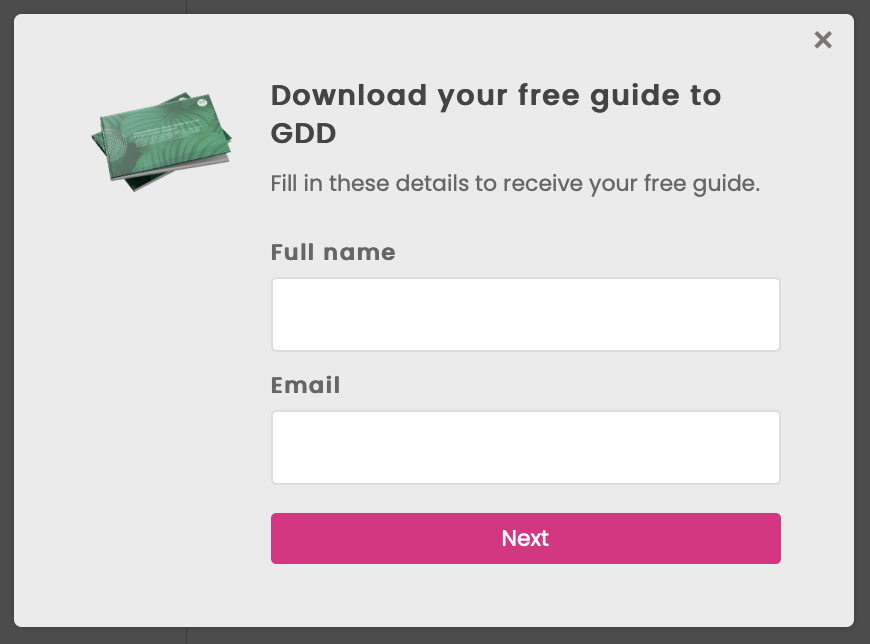
Task: Submit the form with the Next button
Action: pos(525,539)
